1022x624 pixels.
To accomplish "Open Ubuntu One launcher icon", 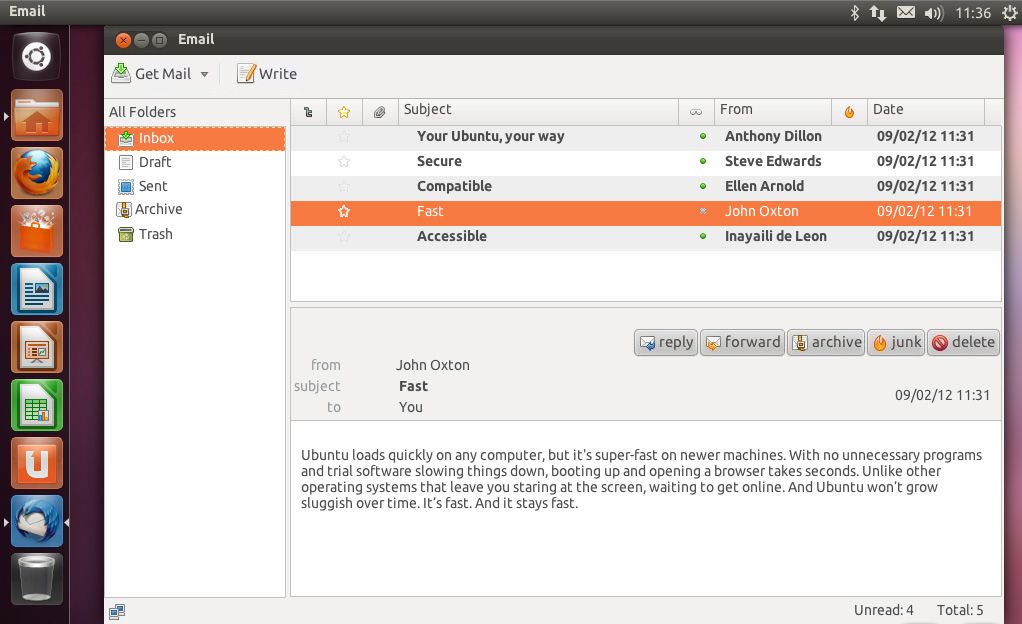I will (36, 463).
